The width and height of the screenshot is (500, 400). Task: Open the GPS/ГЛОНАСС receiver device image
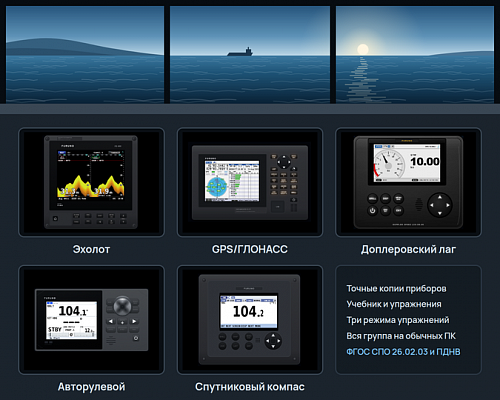pyautogui.click(x=250, y=182)
